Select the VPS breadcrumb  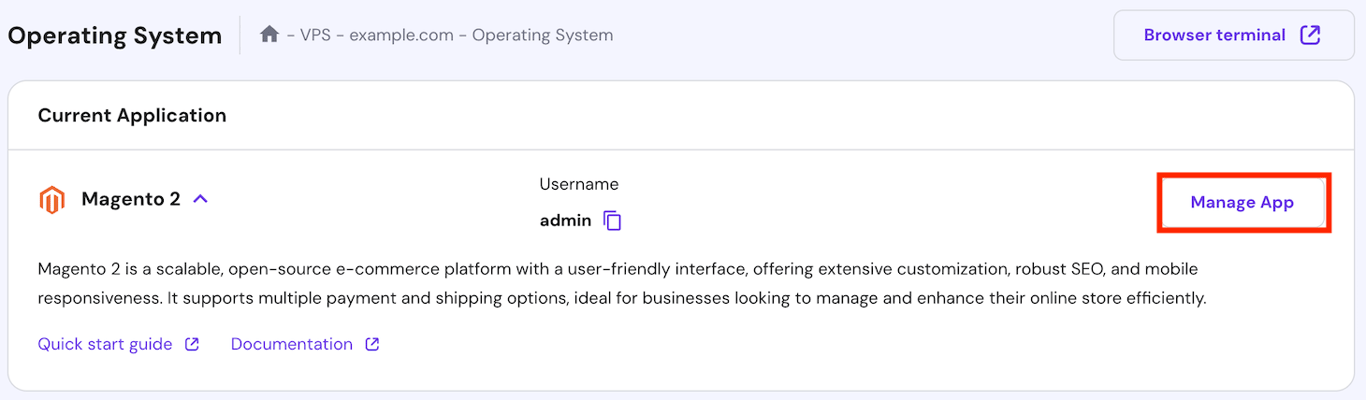coord(317,35)
